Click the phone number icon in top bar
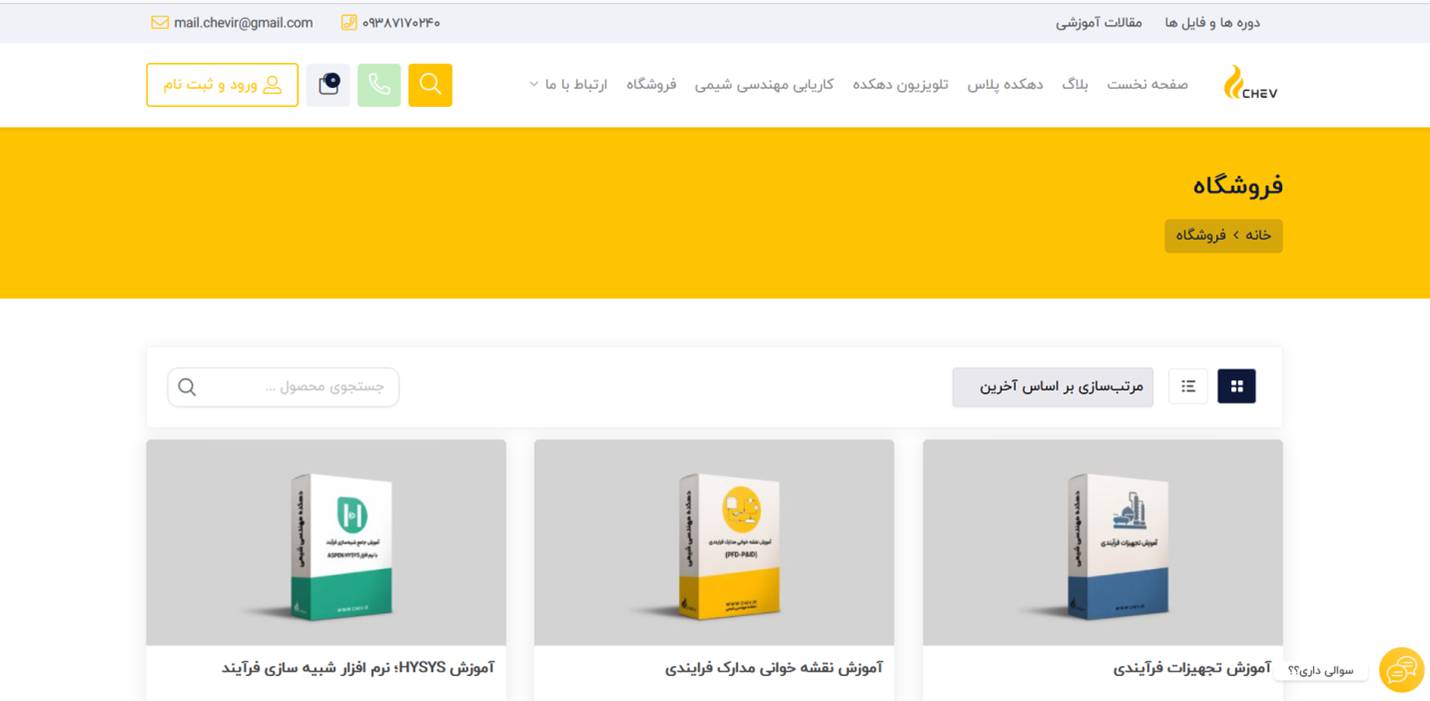The height and width of the screenshot is (701, 1430). coord(349,23)
